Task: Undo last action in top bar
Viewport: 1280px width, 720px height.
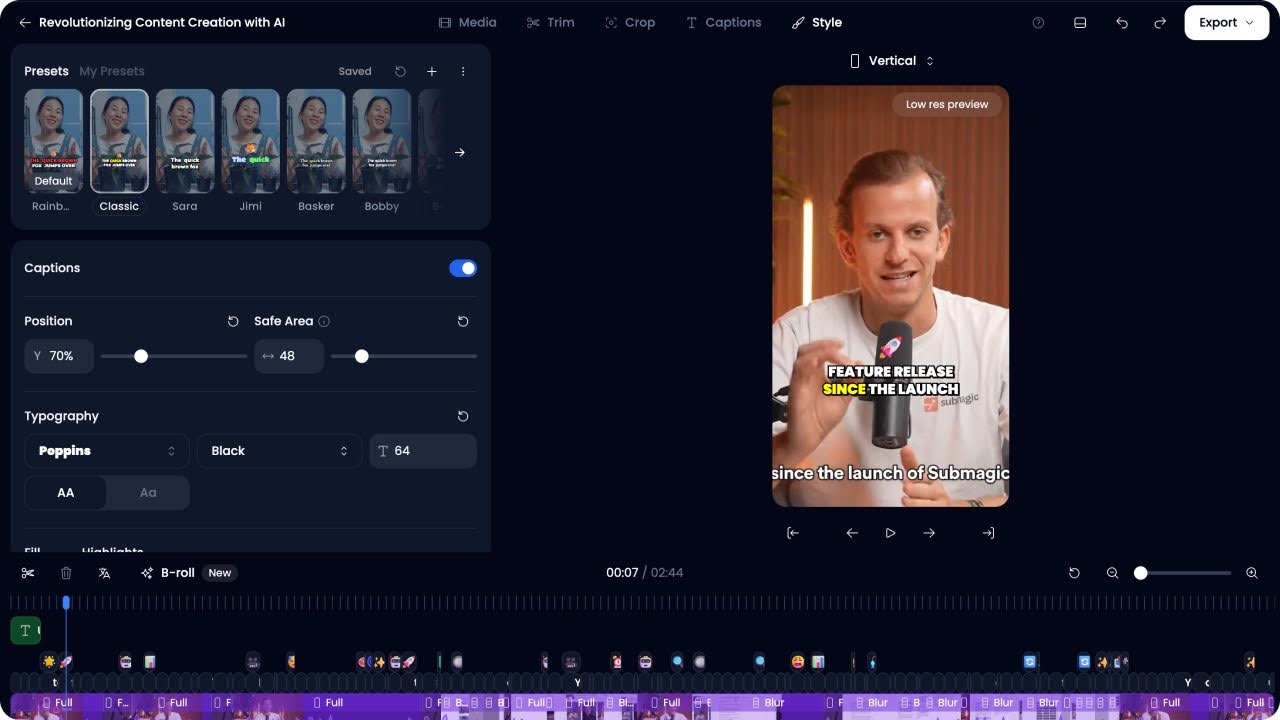Action: click(1122, 23)
